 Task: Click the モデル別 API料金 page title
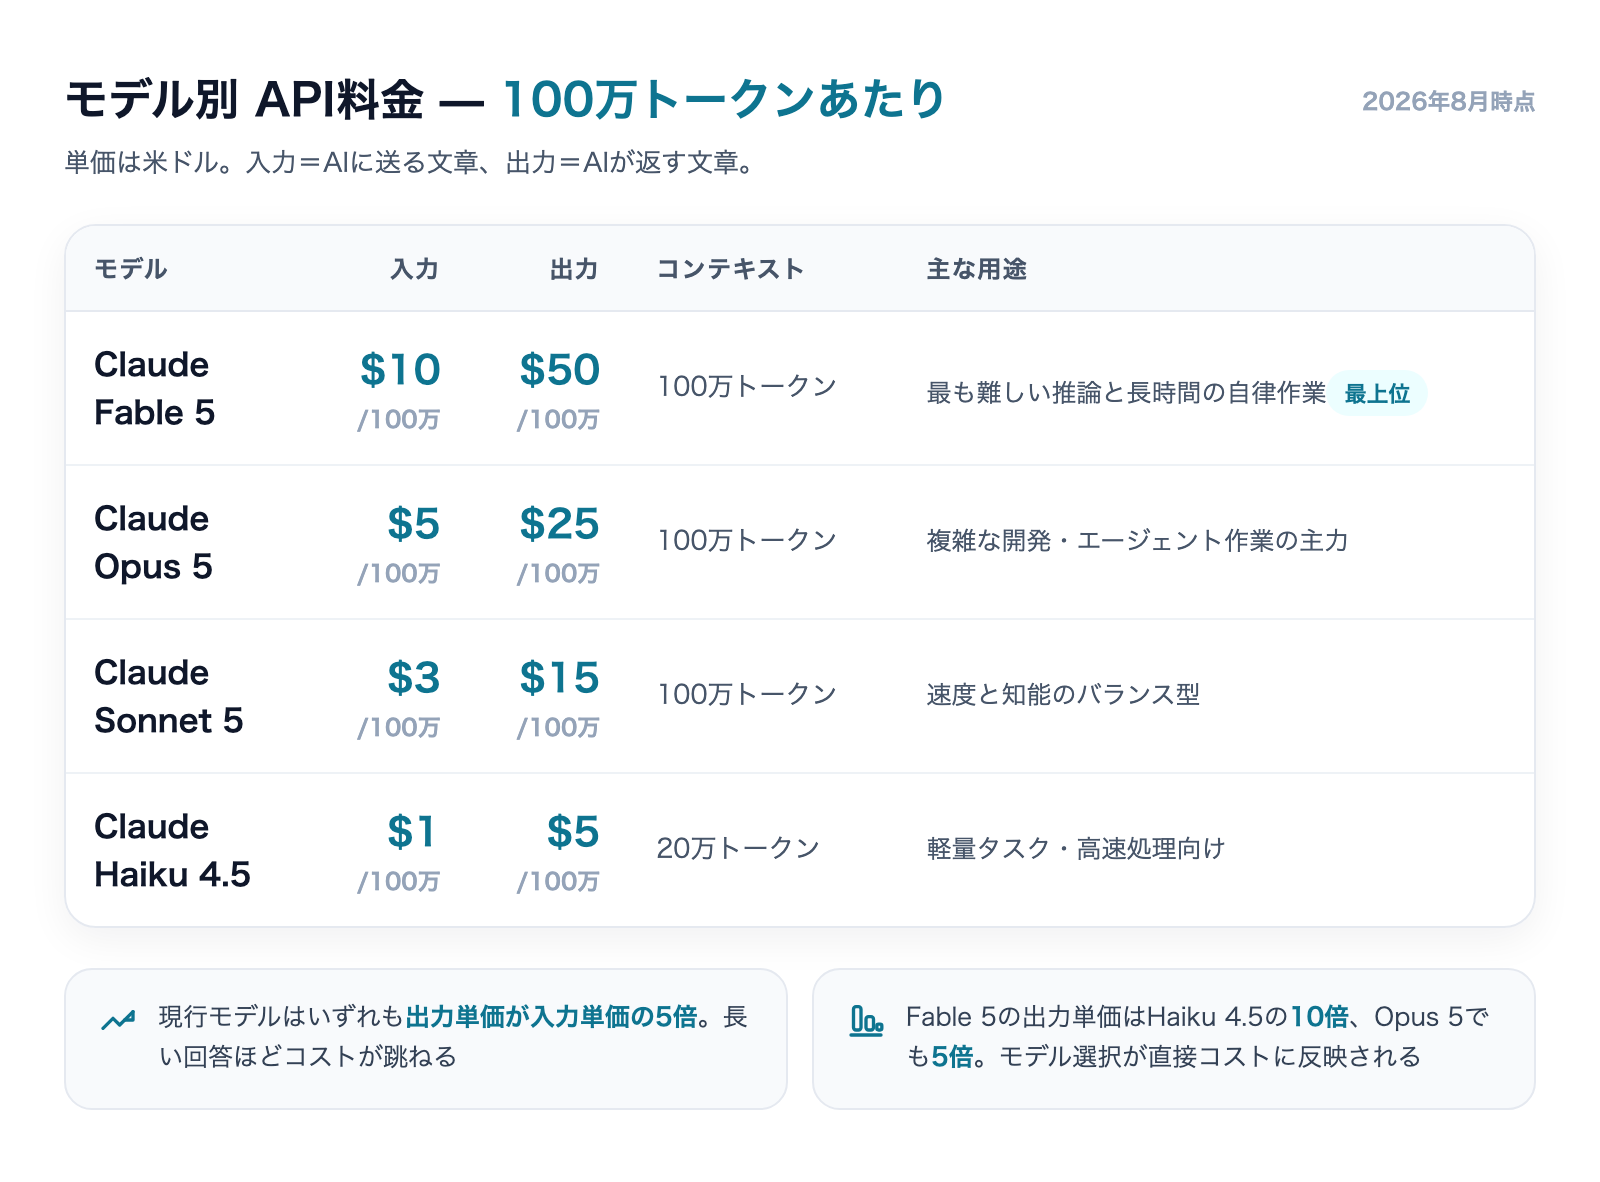(244, 100)
